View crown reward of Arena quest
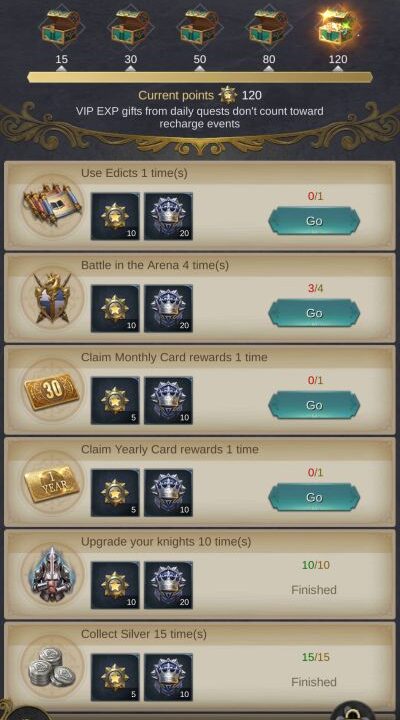 (169, 309)
